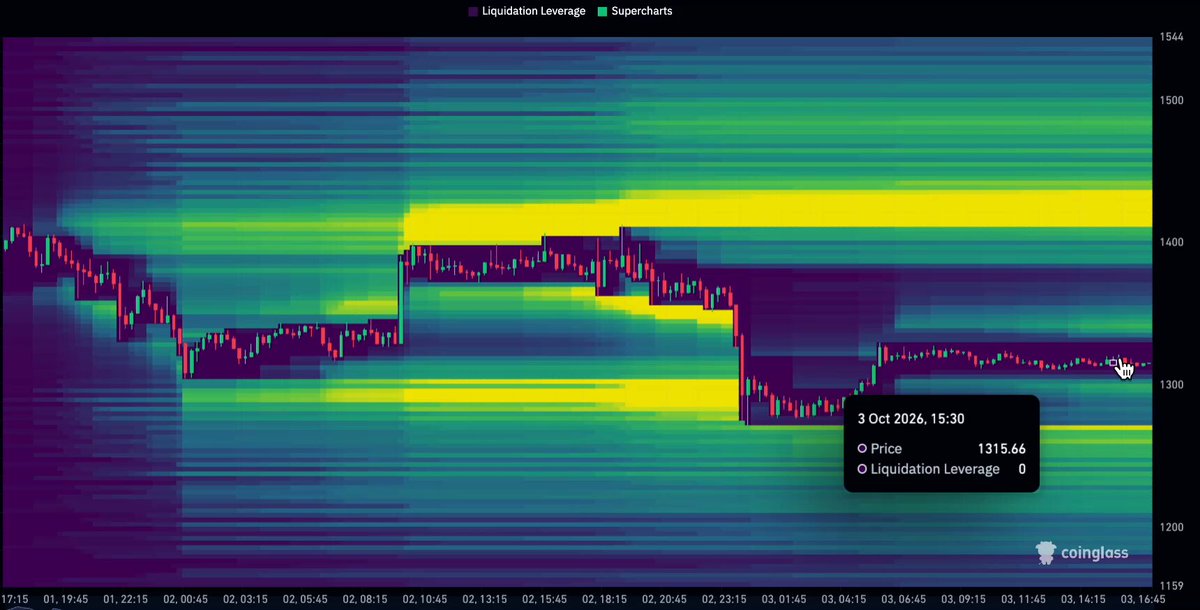Image resolution: width=1200 pixels, height=610 pixels.
Task: Click the 02, 10:45 time axis label
Action: pyautogui.click(x=426, y=599)
